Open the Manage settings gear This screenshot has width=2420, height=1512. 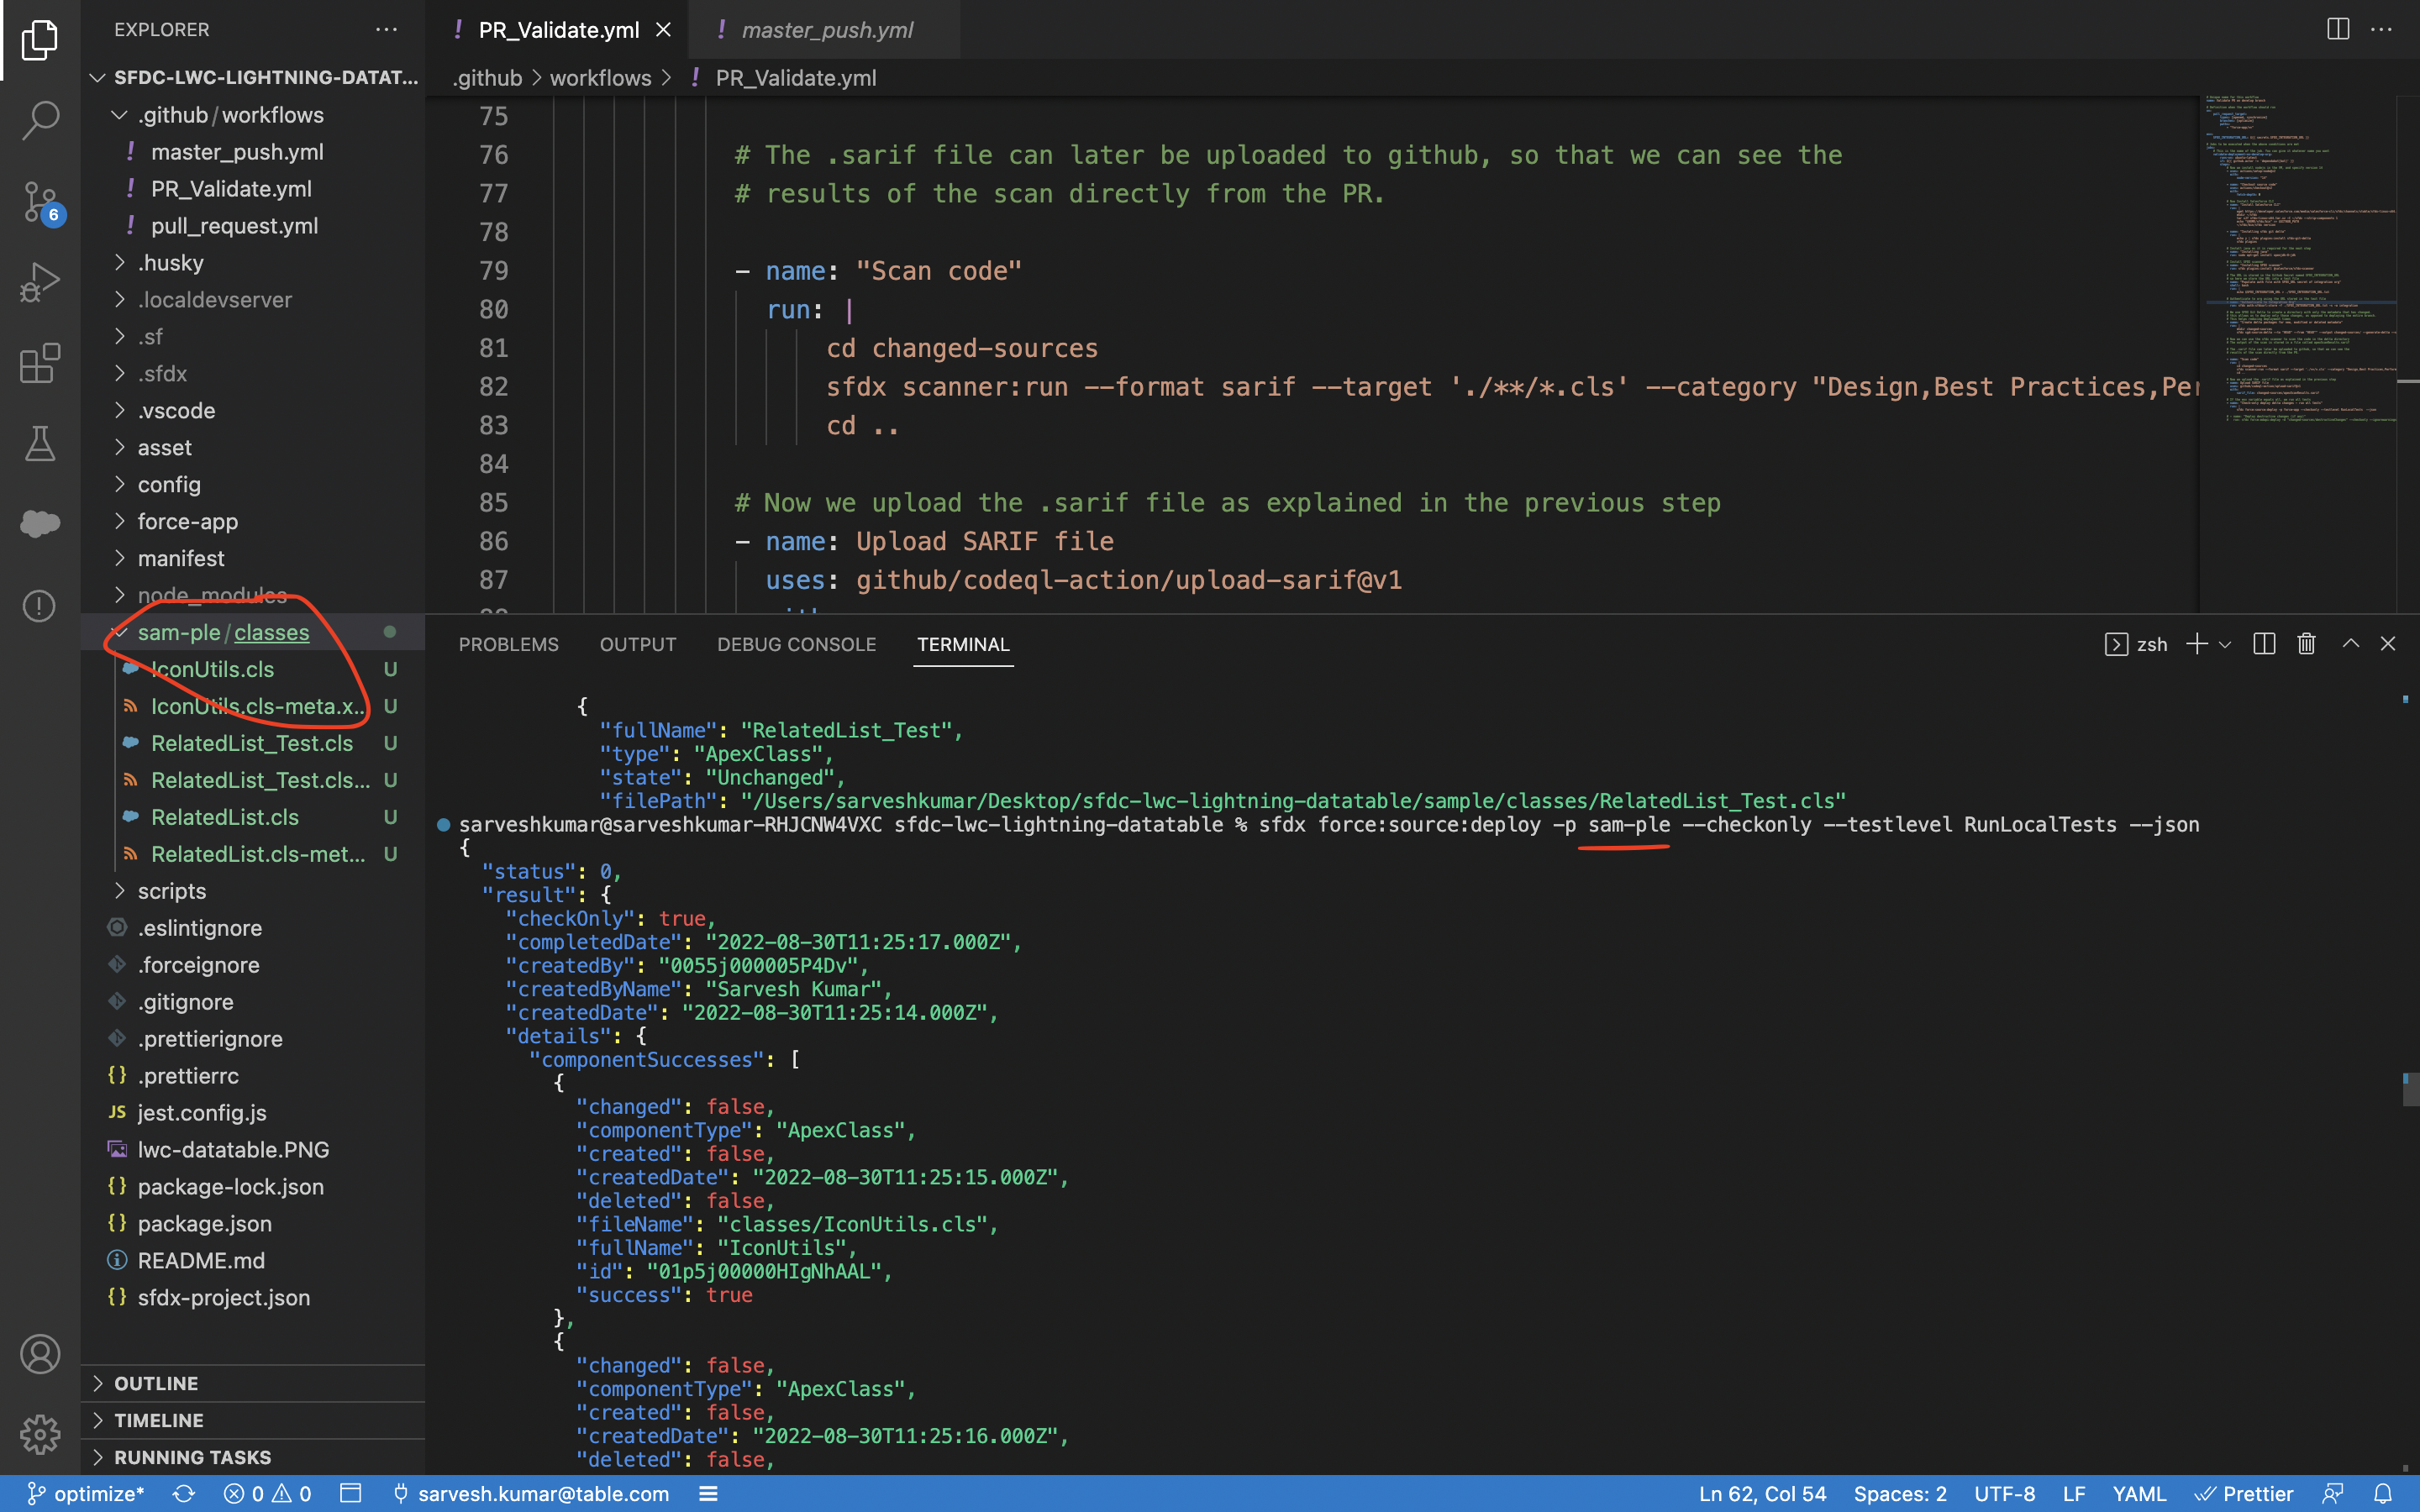coord(40,1433)
